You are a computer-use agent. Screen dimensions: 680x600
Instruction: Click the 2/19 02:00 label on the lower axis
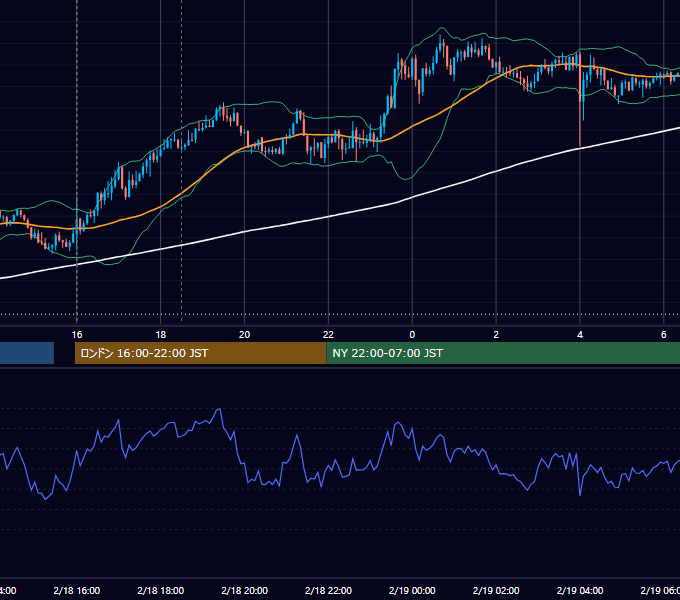pos(496,590)
